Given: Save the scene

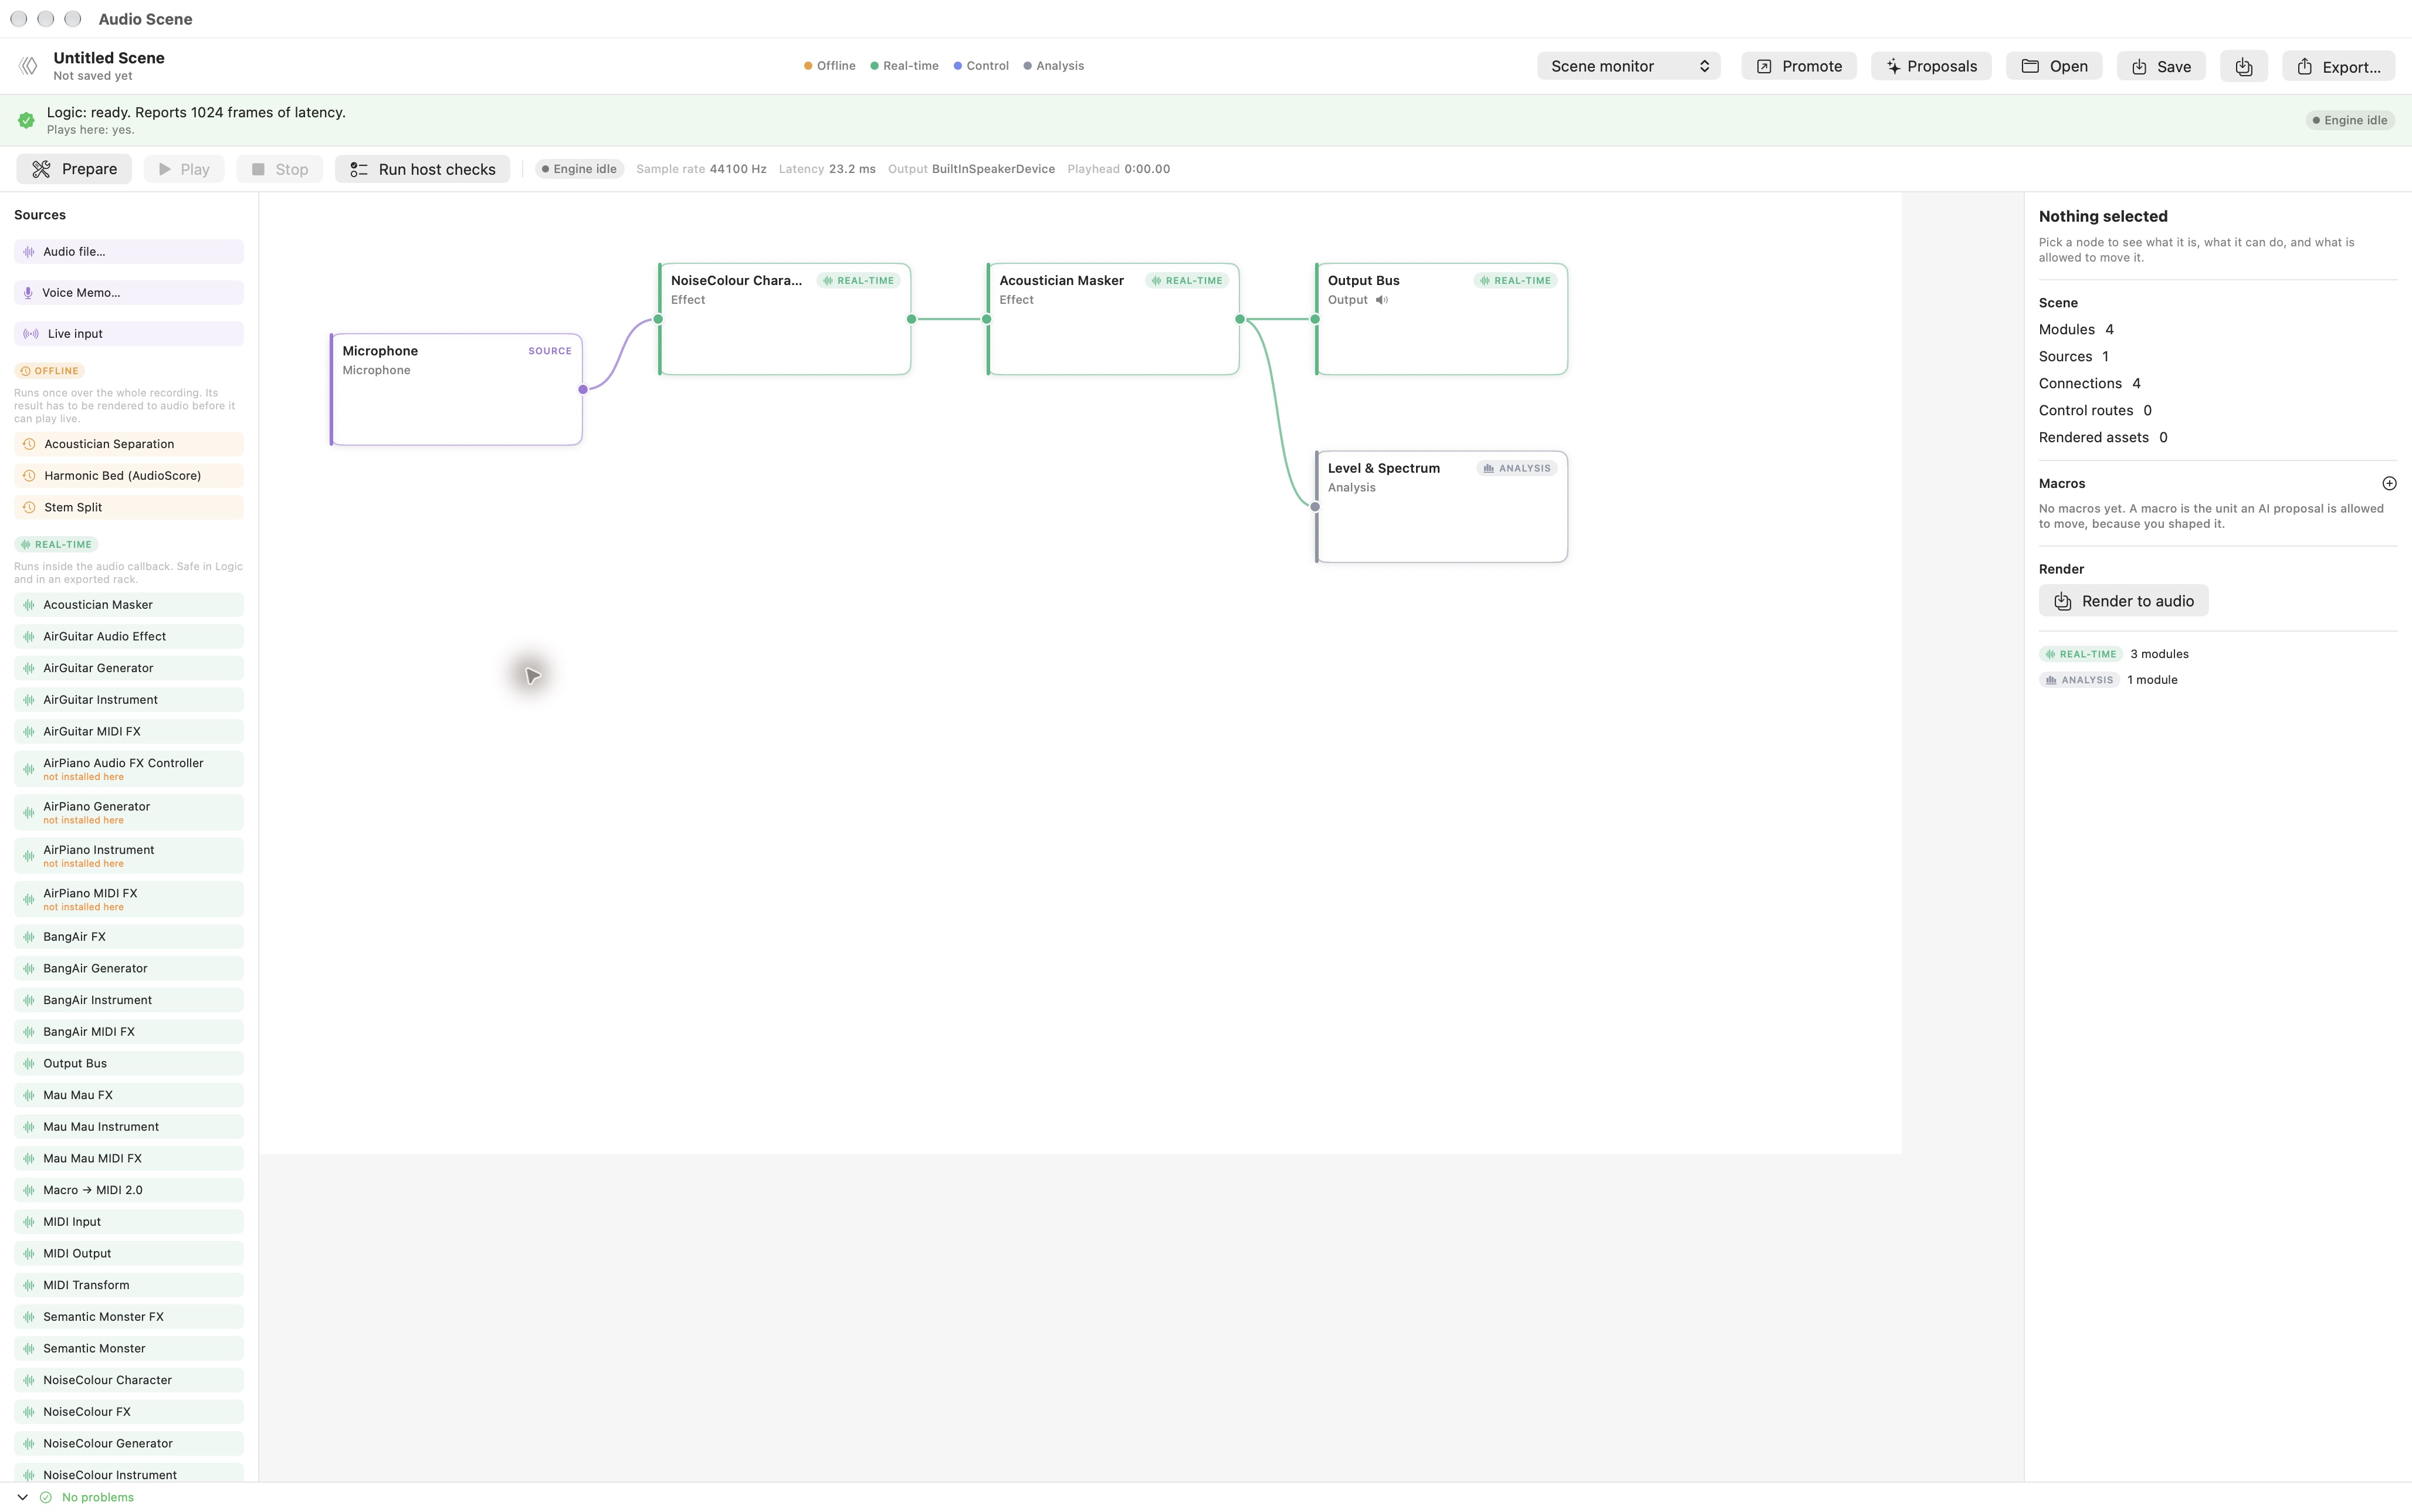Looking at the screenshot, I should coord(2161,66).
